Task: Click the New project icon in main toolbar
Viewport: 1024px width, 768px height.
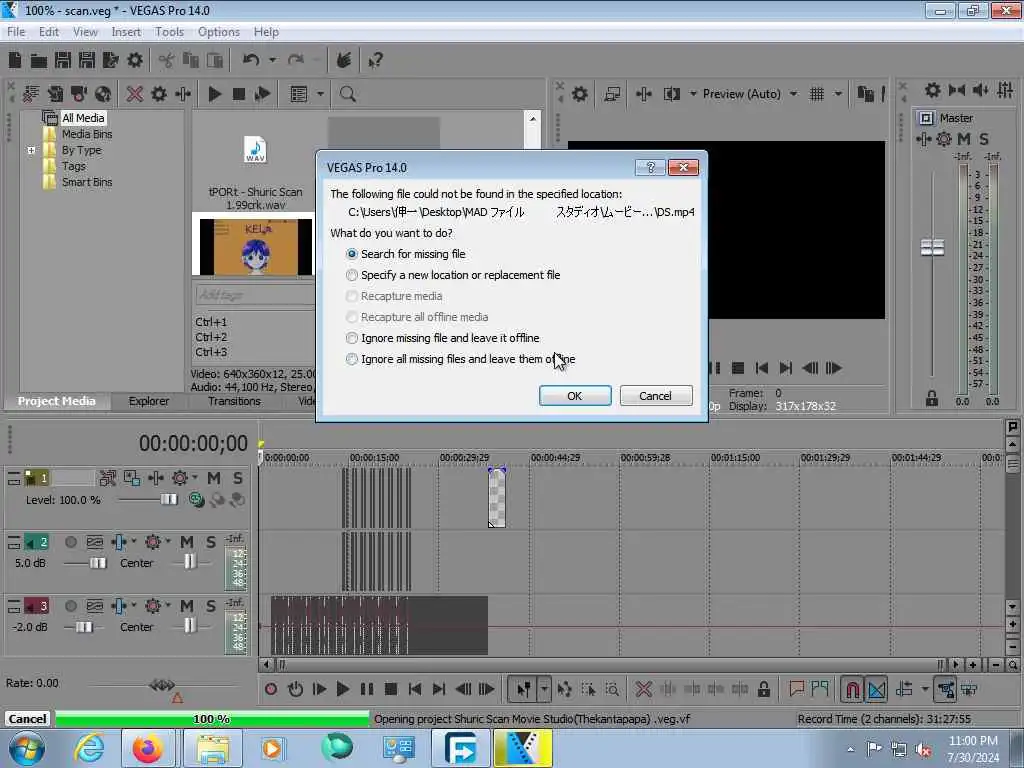Action: (15, 61)
